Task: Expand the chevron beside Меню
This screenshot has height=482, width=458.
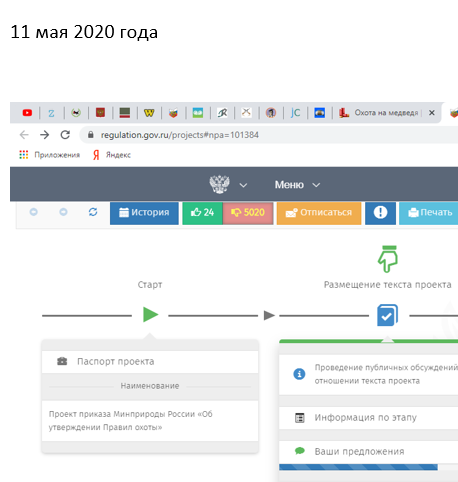Action: [316, 185]
